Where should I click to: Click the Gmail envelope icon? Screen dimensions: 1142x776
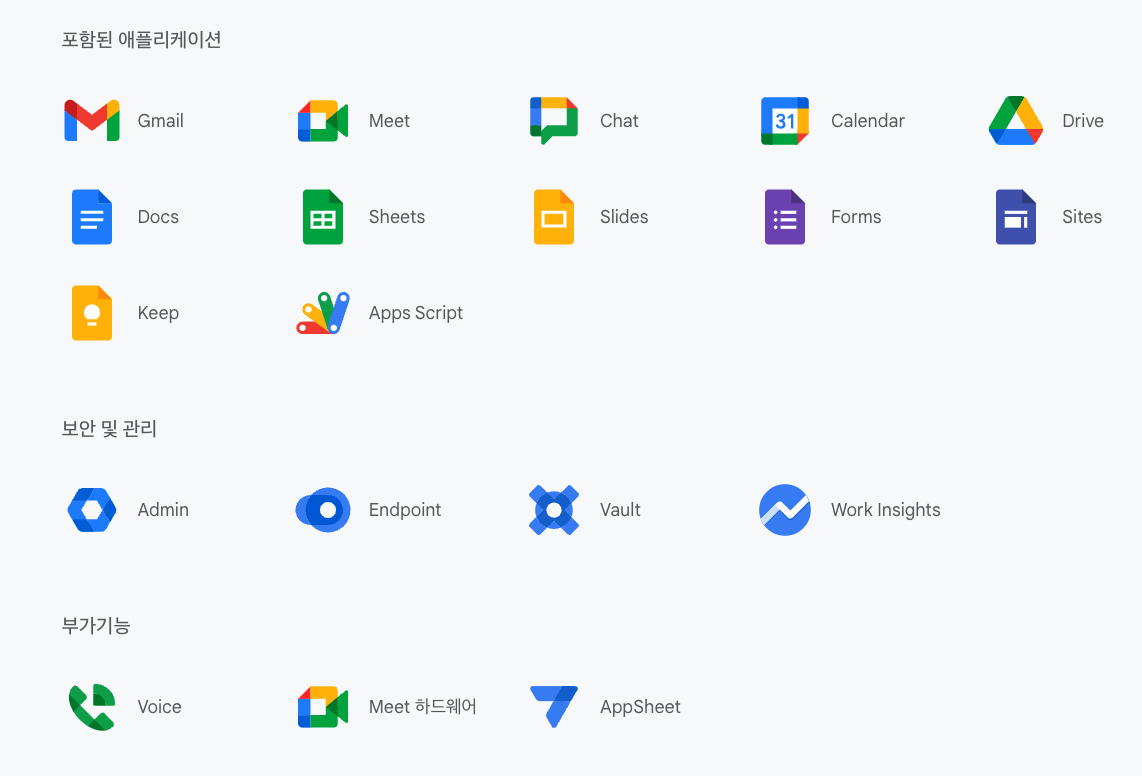coord(92,121)
